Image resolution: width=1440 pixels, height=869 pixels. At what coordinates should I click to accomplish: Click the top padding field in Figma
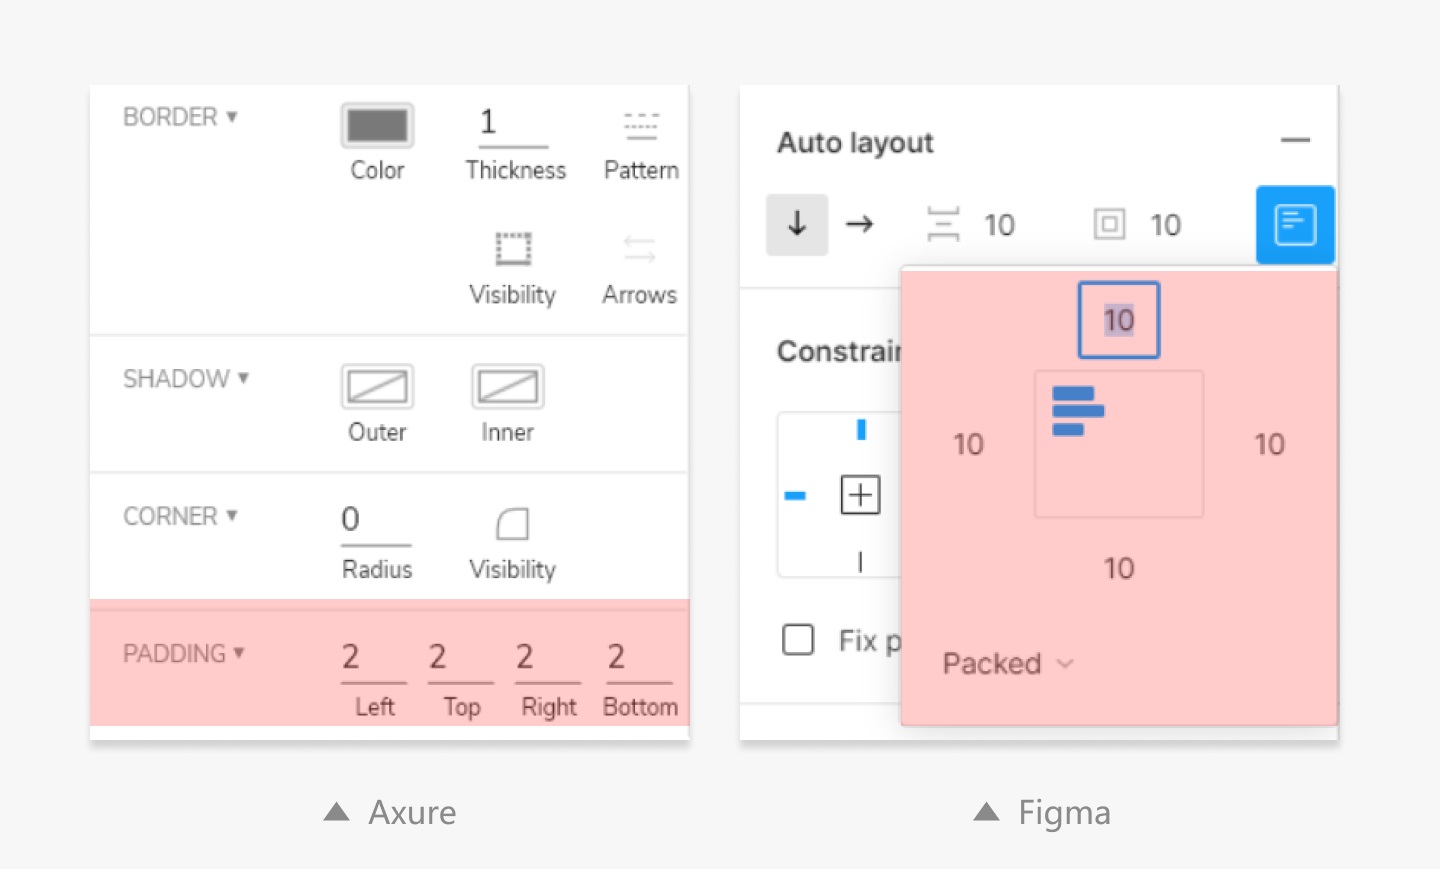pyautogui.click(x=1118, y=320)
